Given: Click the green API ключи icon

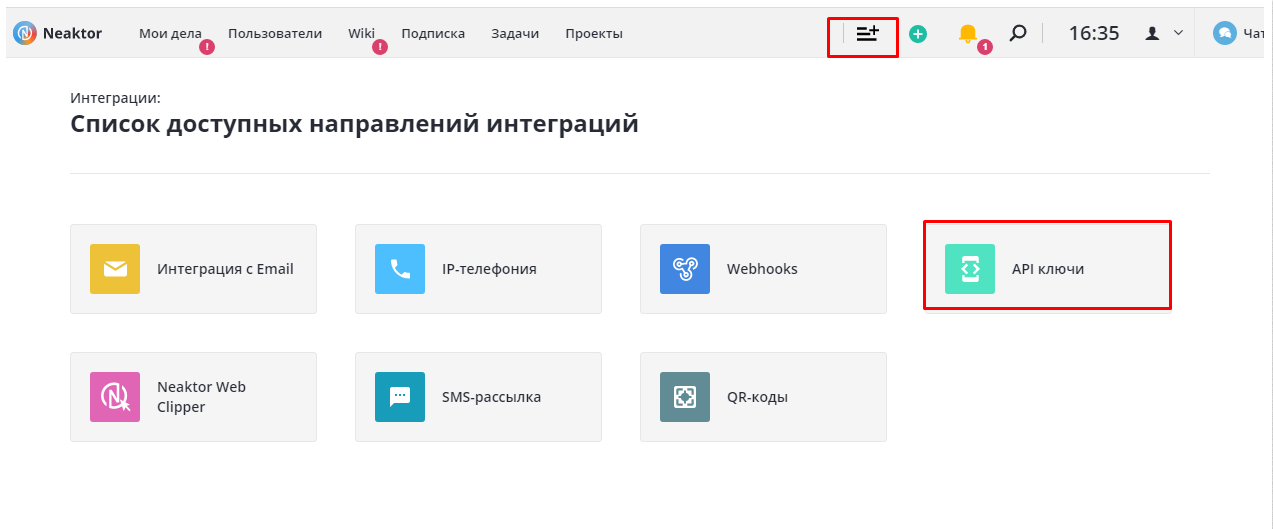Looking at the screenshot, I should tap(970, 269).
